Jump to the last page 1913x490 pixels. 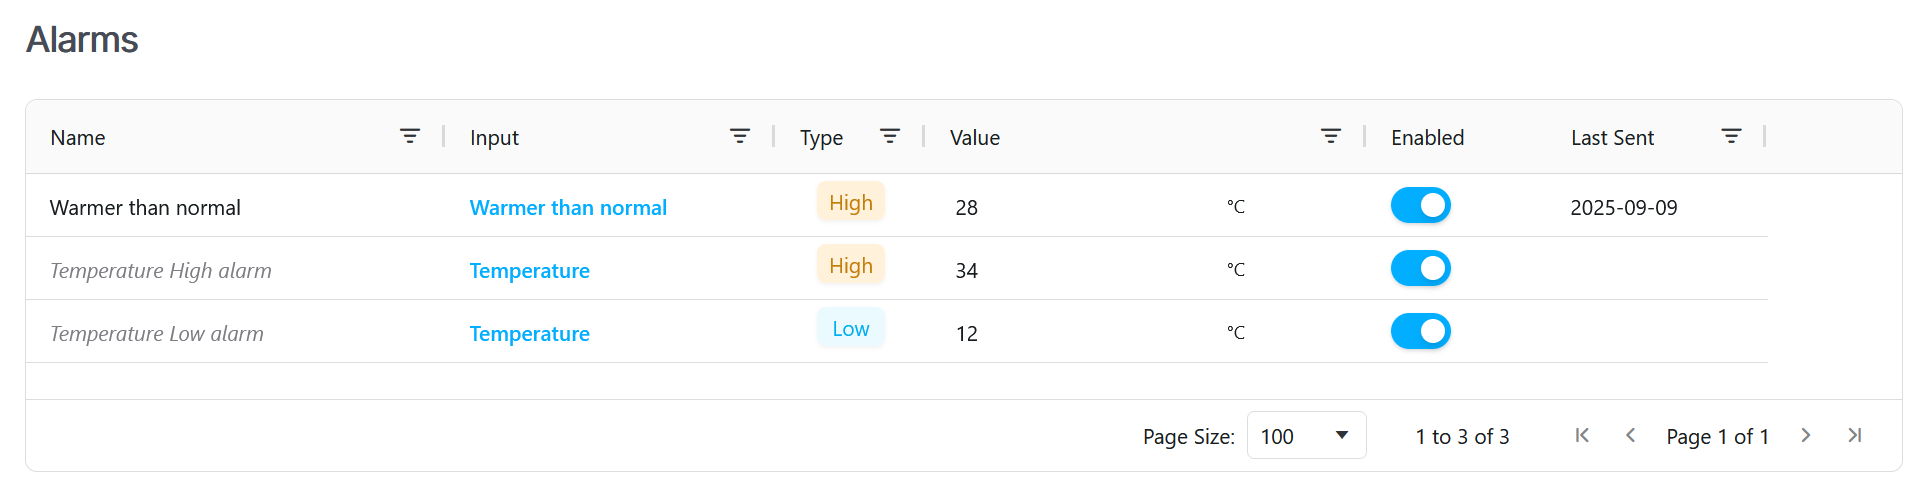[1855, 435]
